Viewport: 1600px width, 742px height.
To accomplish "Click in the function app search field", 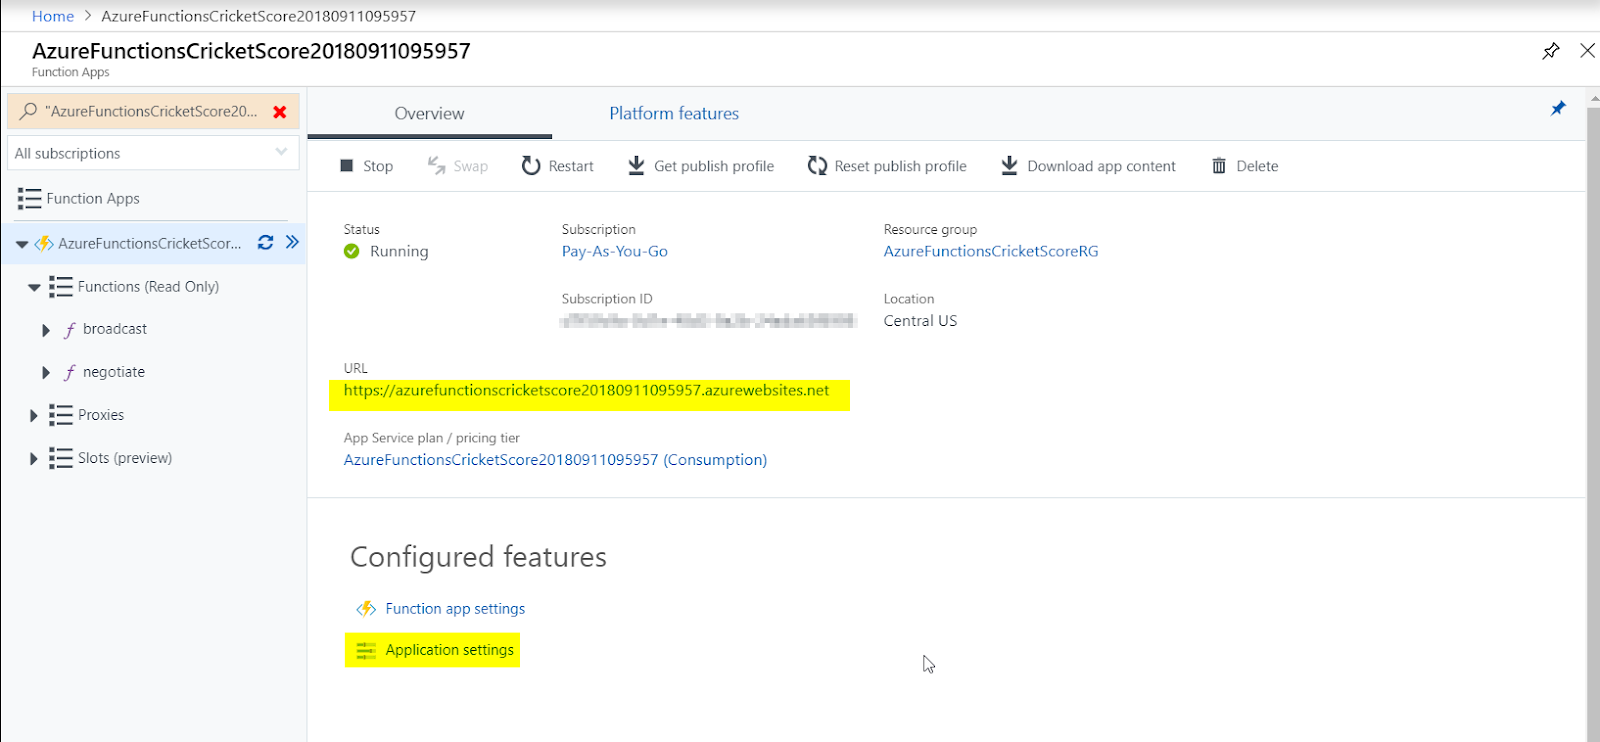I will click(x=152, y=111).
